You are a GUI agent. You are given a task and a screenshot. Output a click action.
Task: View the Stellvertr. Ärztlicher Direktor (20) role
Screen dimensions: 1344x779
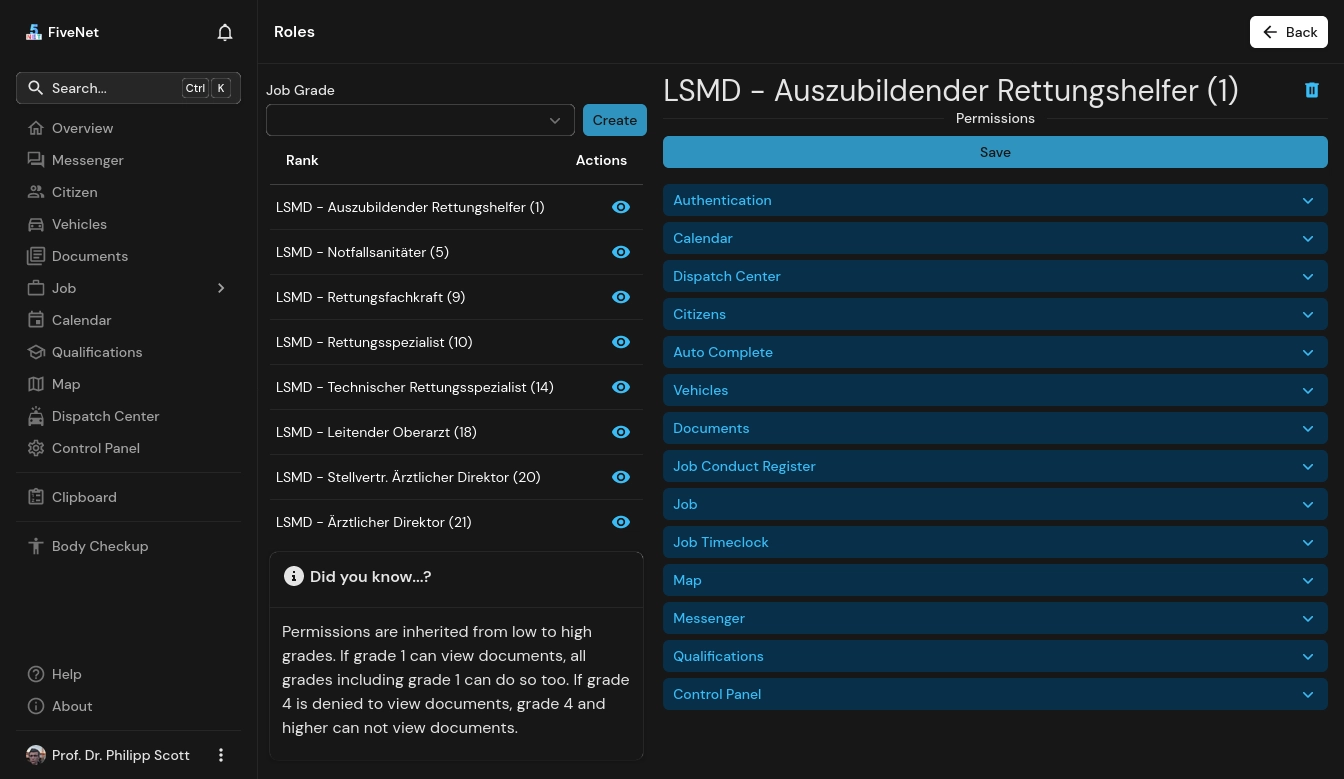[621, 477]
